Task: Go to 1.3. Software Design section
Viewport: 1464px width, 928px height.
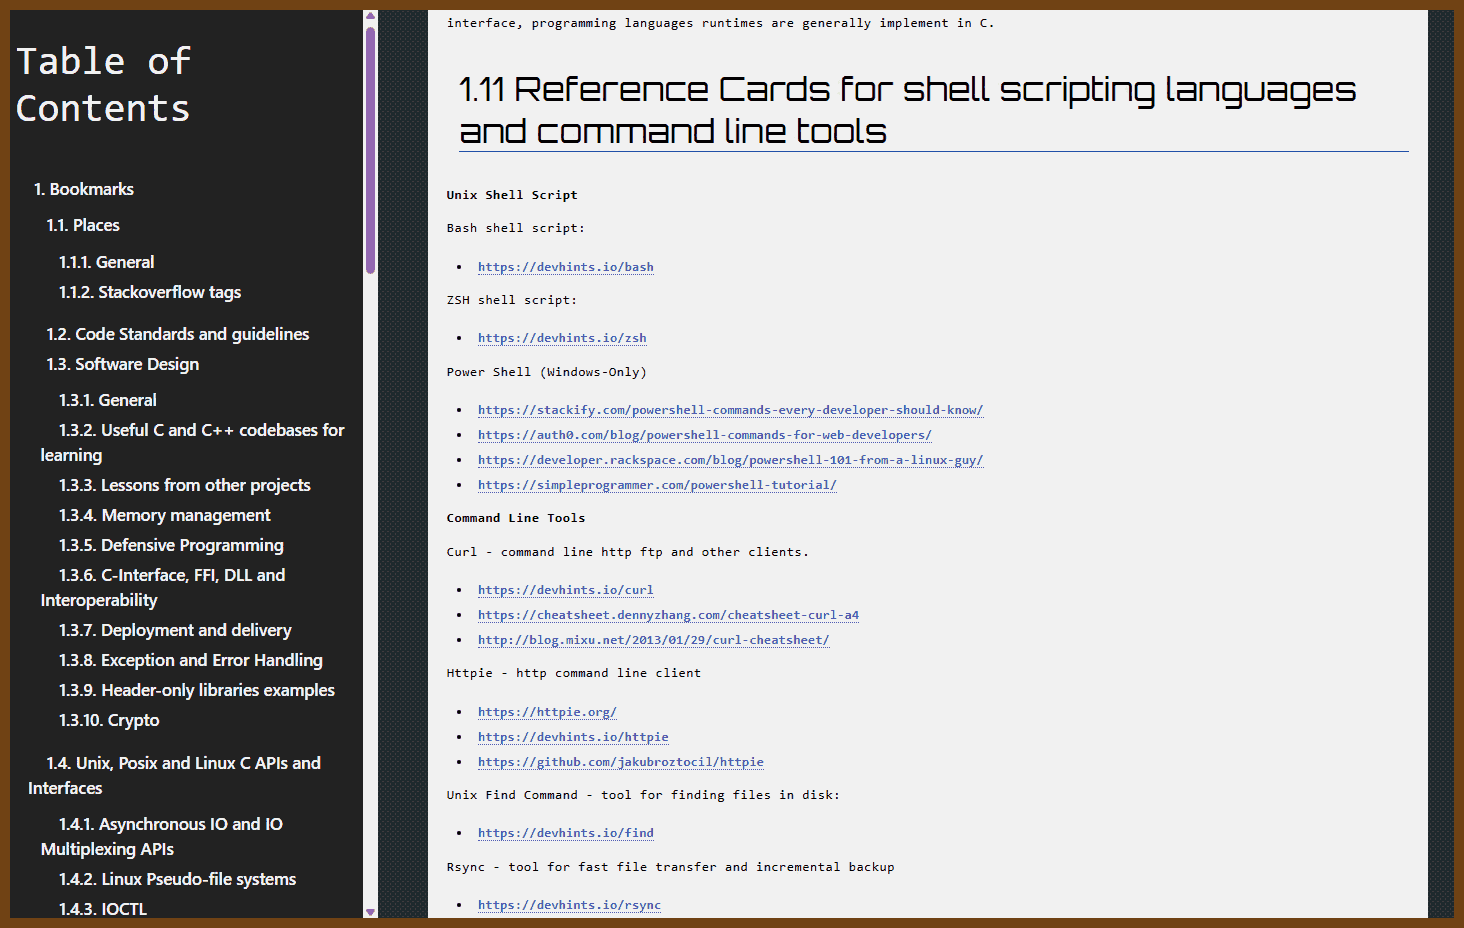Action: [x=123, y=364]
